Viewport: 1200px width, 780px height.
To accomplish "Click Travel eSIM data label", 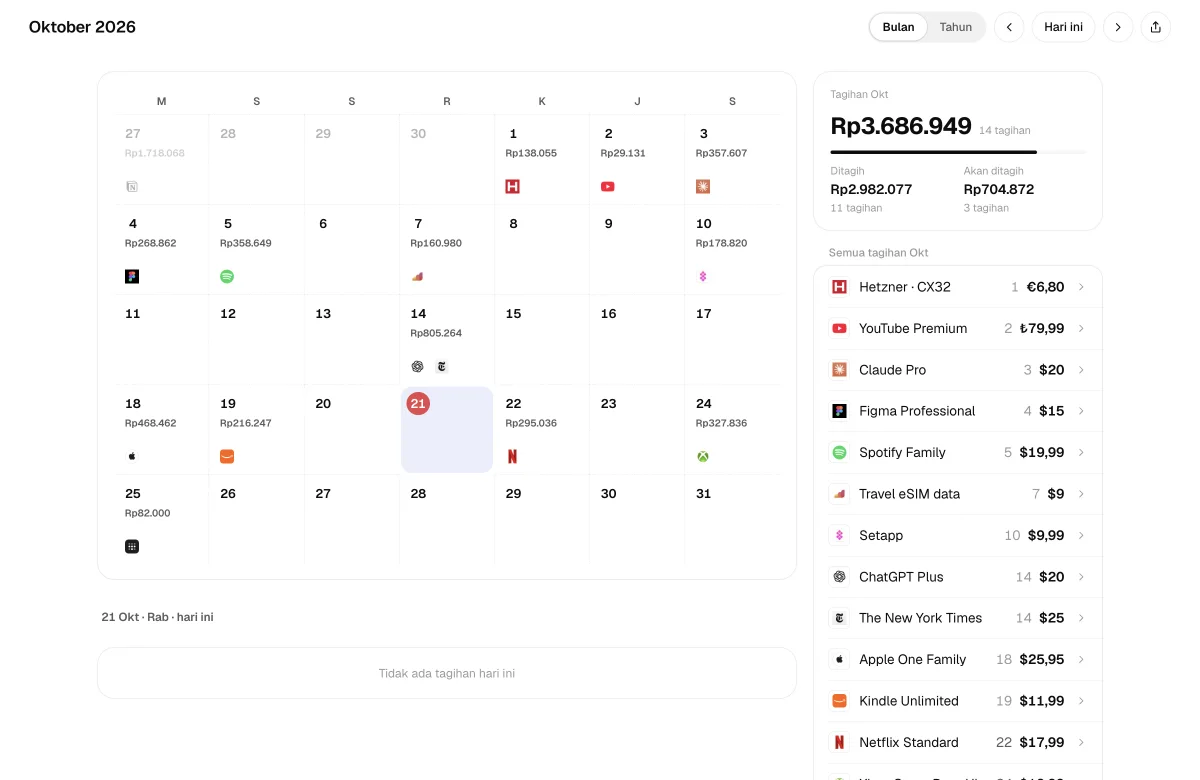I will coord(910,494).
